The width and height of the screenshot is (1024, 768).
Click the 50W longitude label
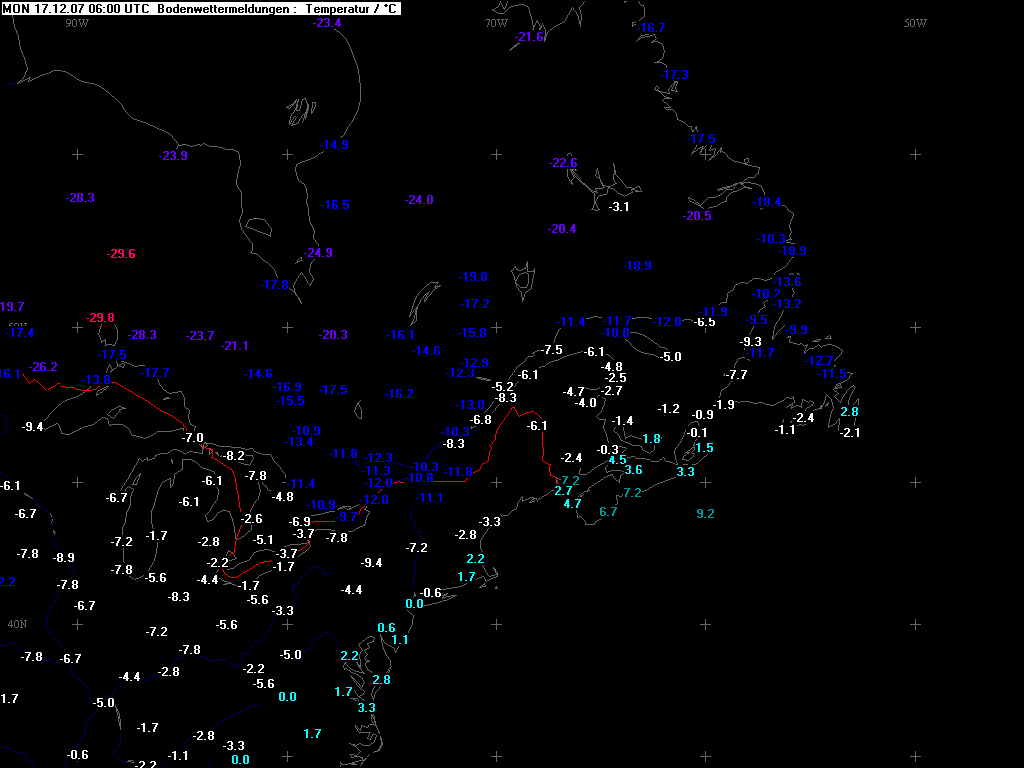pos(915,23)
